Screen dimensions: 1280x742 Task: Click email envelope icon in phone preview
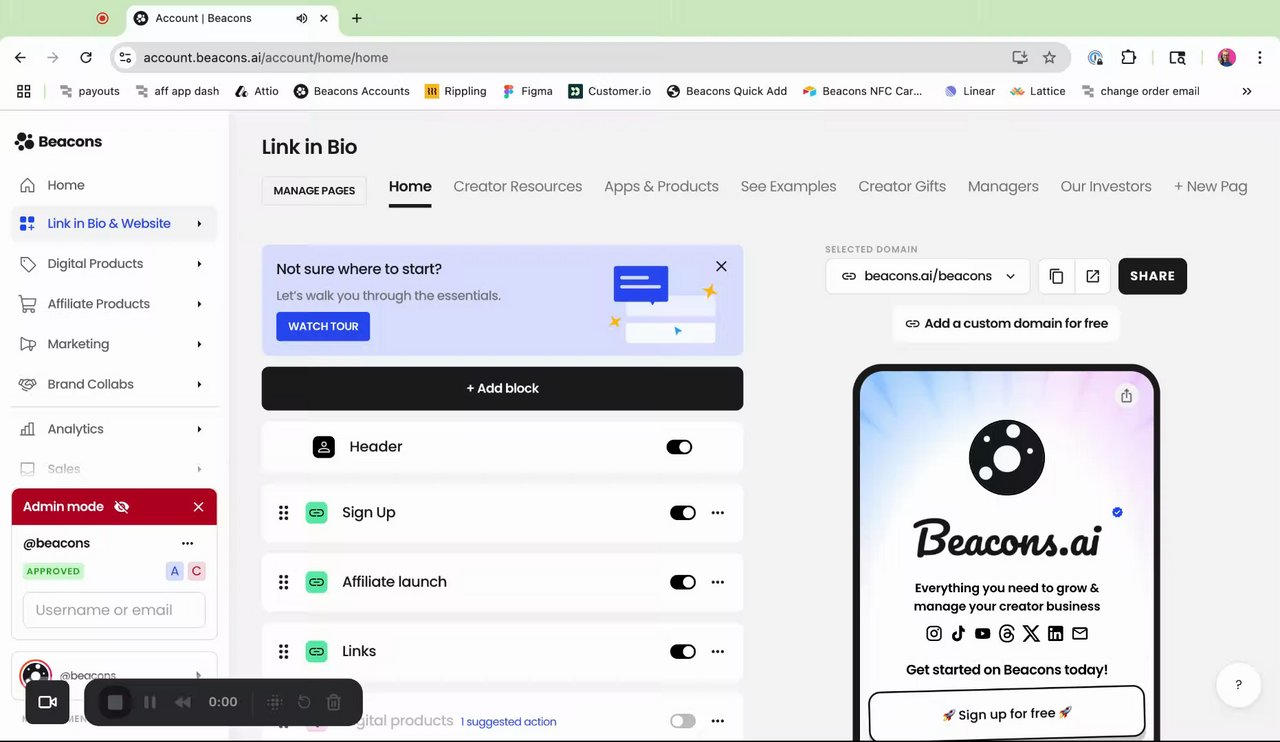[1080, 633]
